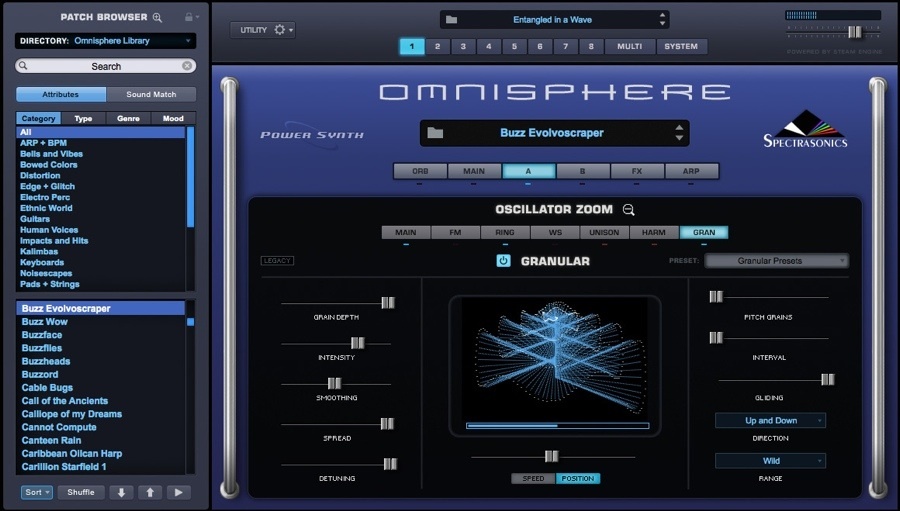Screen dimensions: 900x511
Task: Open the RING oscillator tab
Action: point(505,233)
